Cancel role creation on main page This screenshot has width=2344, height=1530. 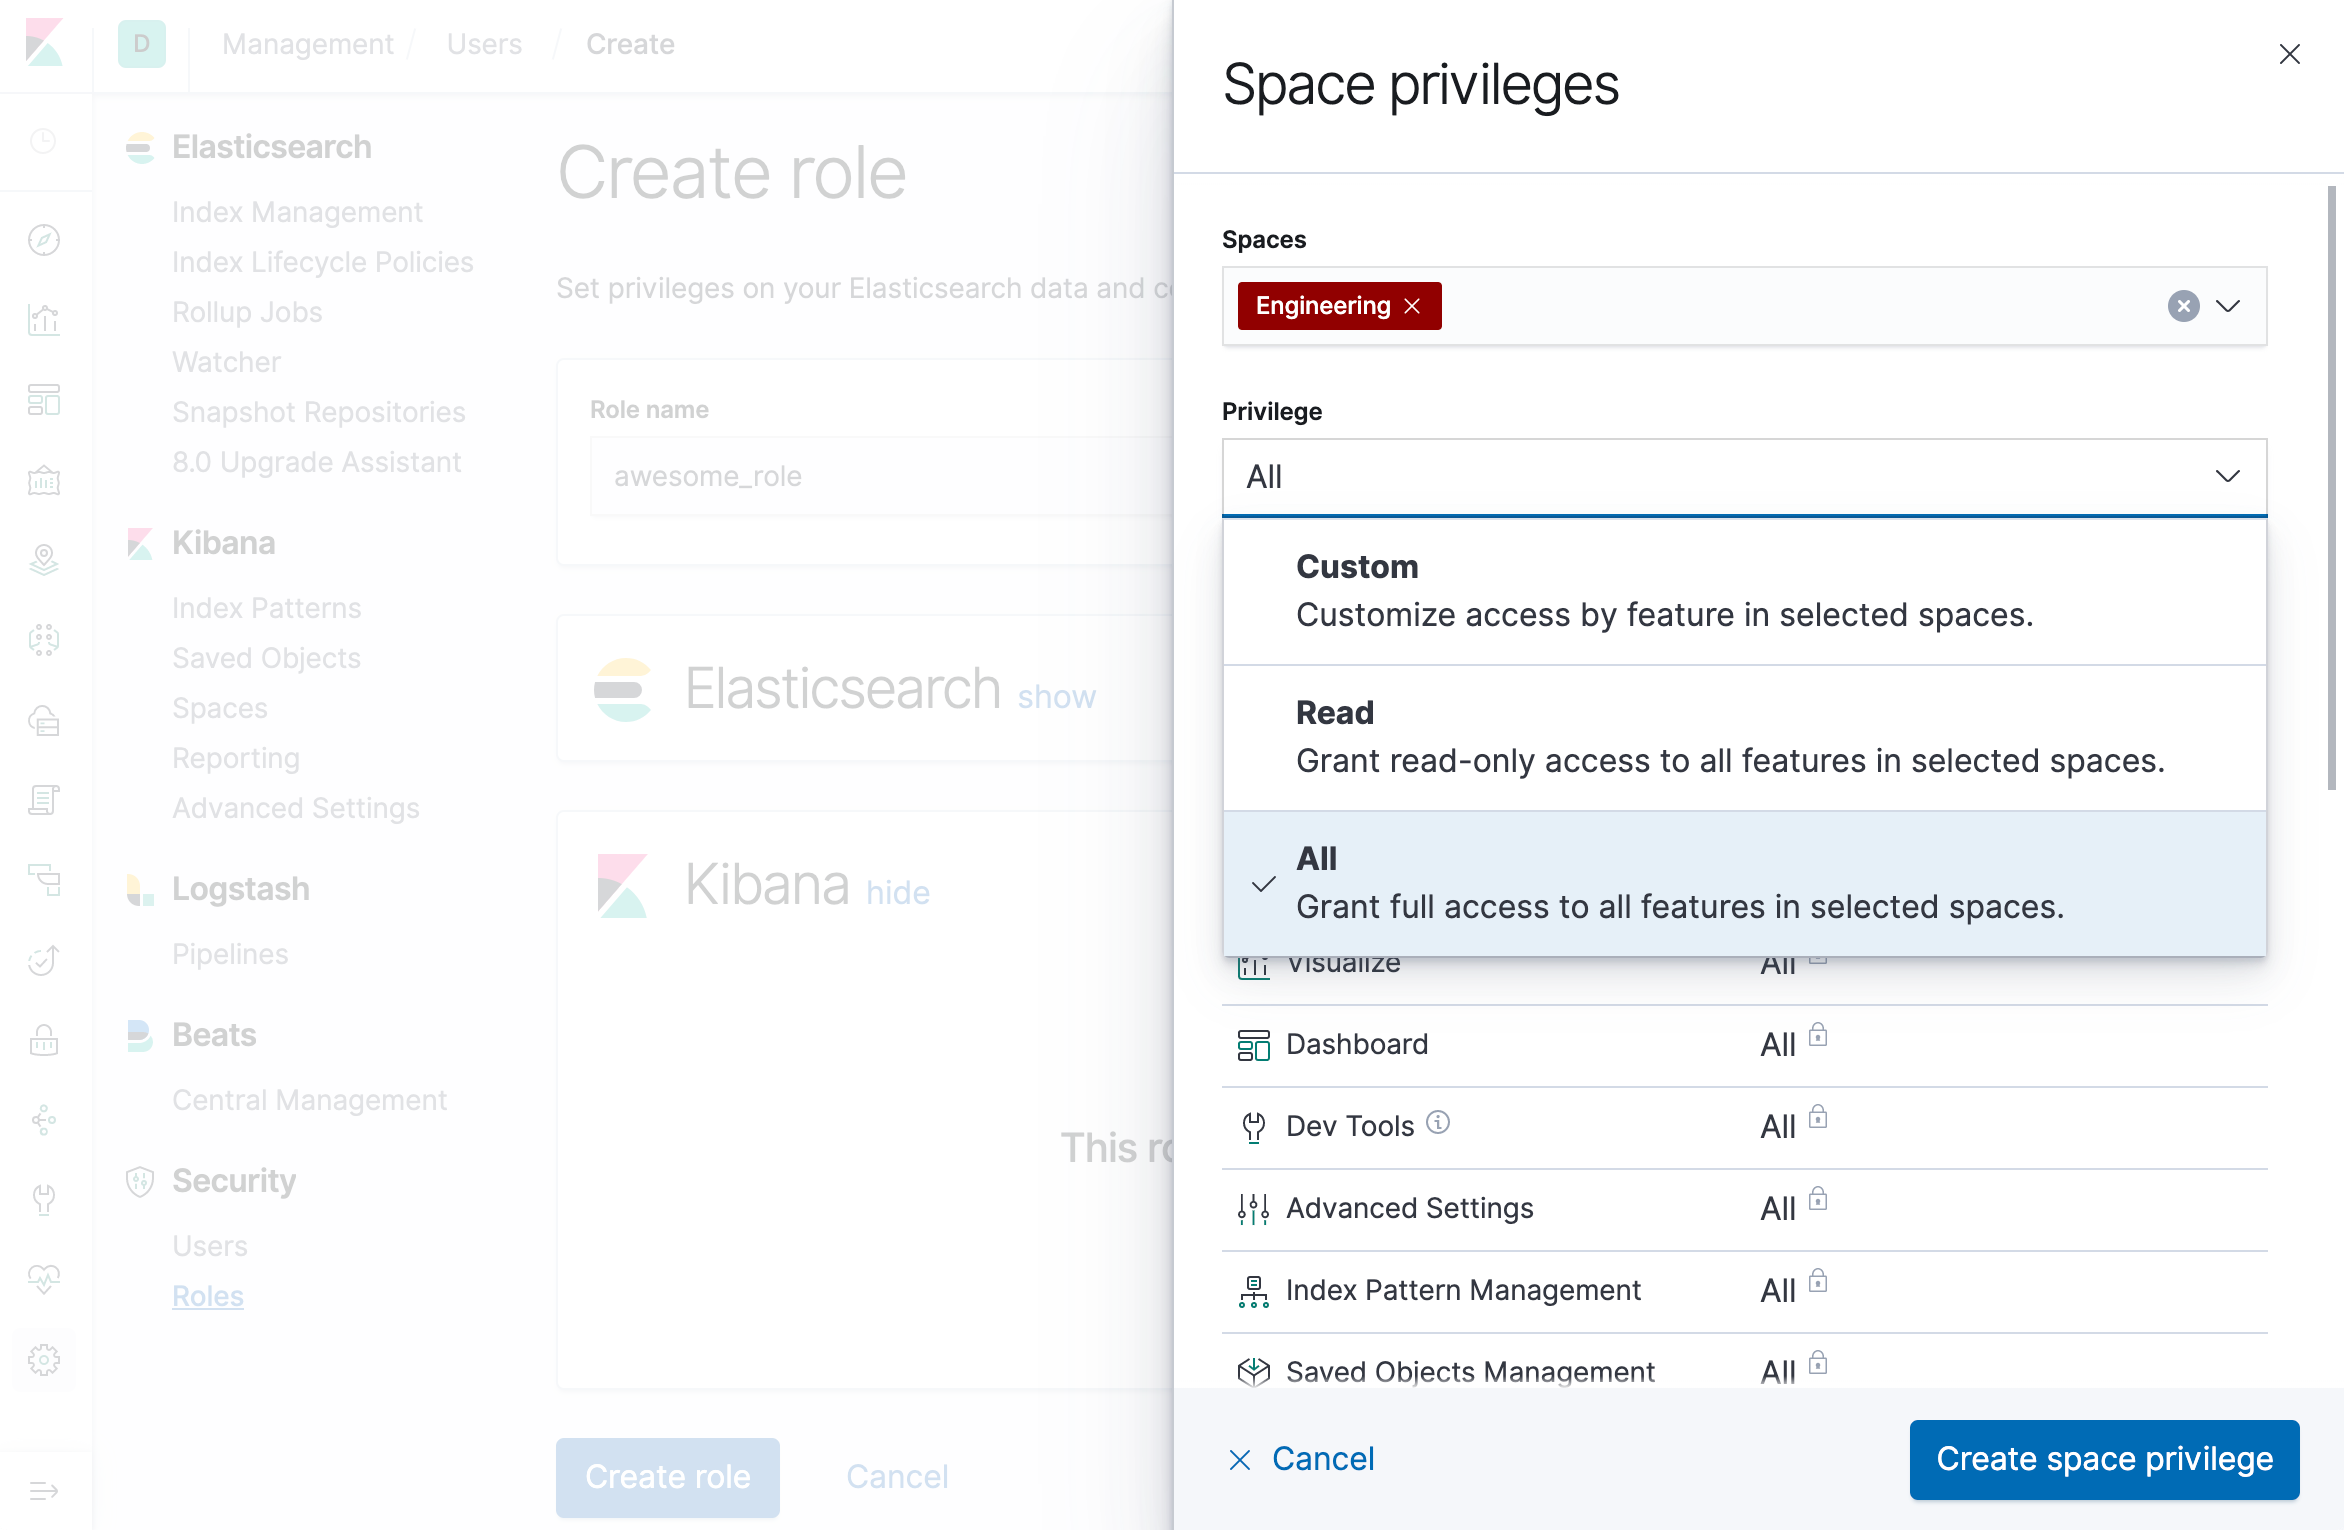tap(897, 1477)
